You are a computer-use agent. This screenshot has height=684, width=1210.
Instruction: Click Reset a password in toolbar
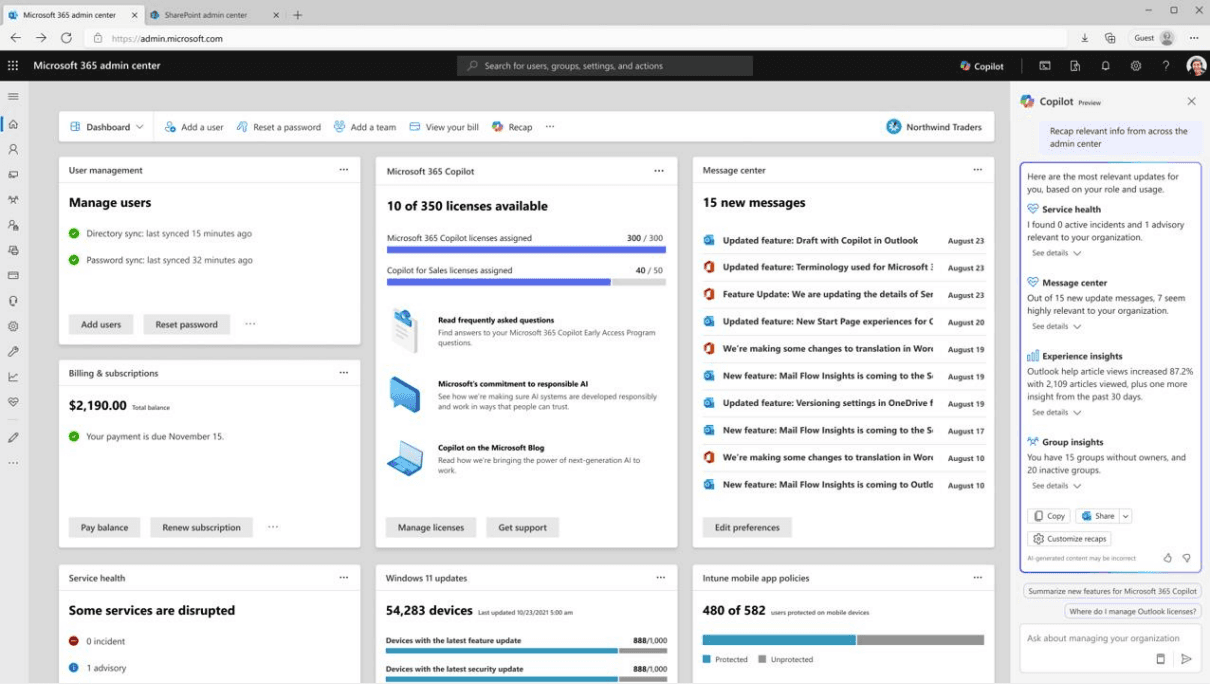tap(279, 127)
